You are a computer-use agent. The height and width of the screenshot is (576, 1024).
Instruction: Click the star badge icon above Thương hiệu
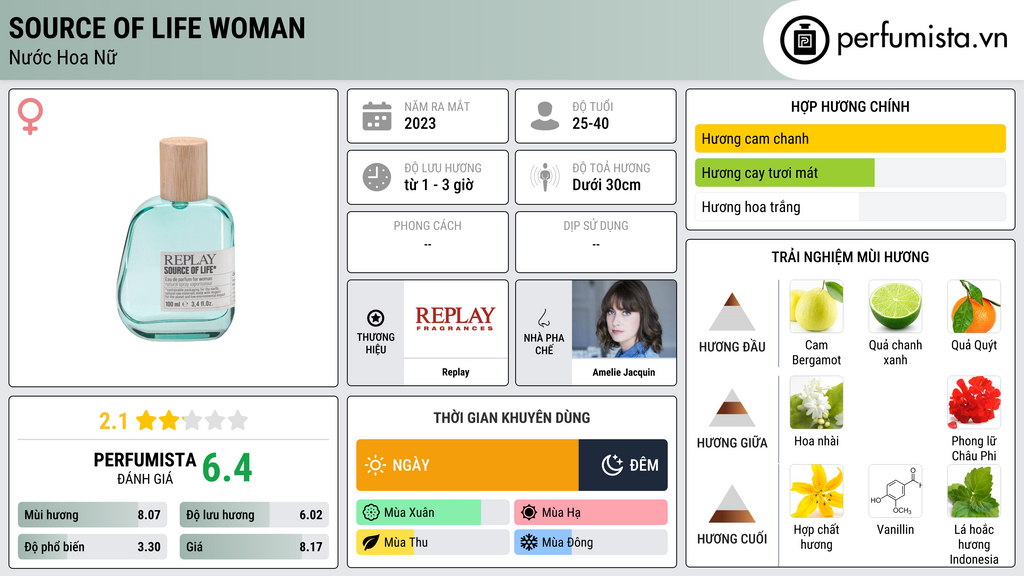pos(376,318)
